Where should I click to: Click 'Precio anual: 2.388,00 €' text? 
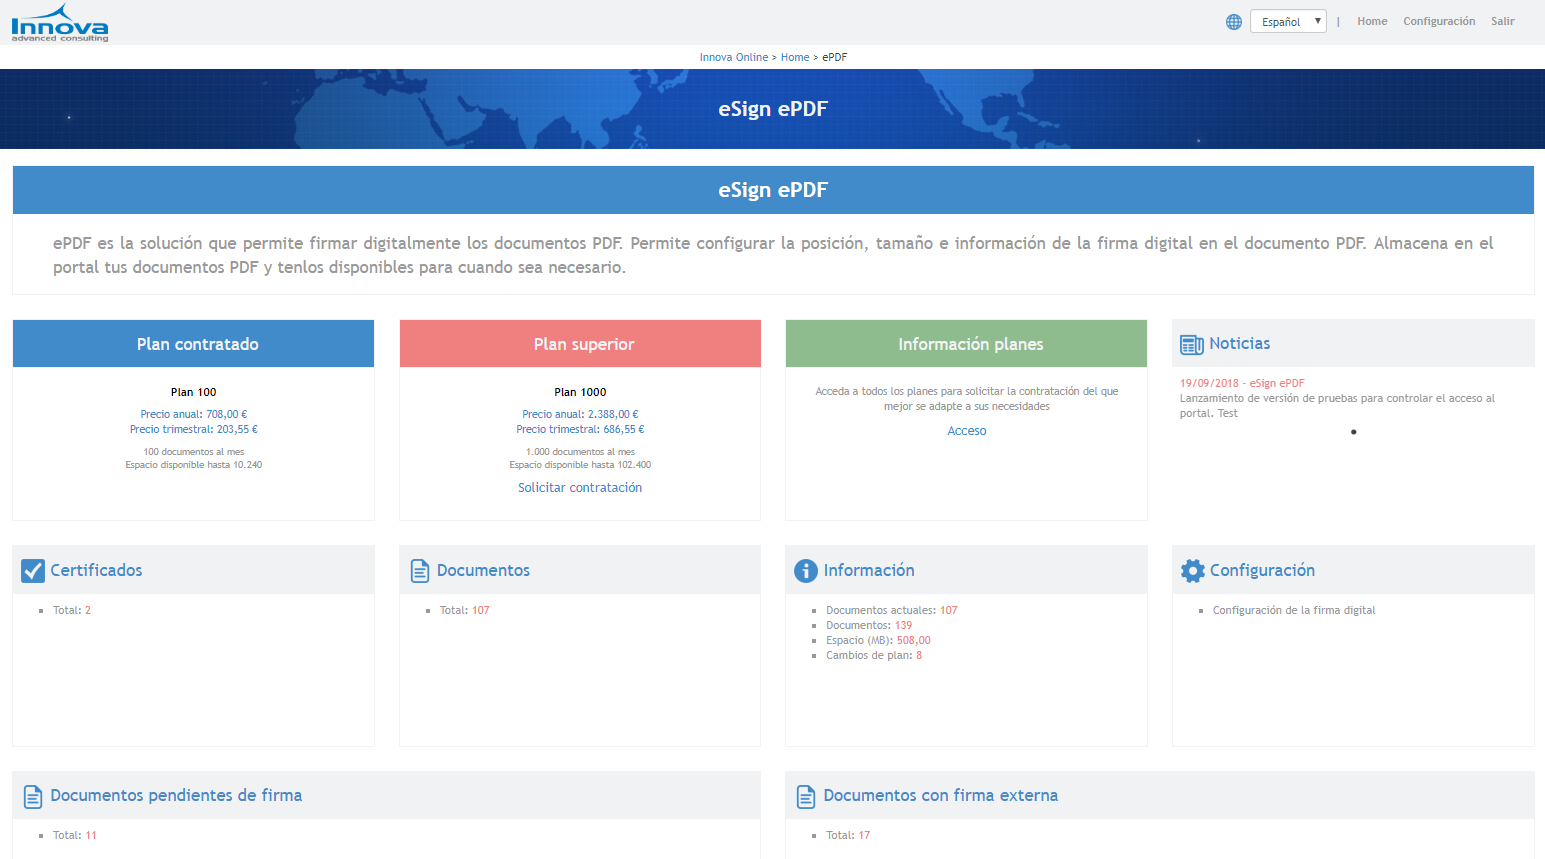[580, 414]
